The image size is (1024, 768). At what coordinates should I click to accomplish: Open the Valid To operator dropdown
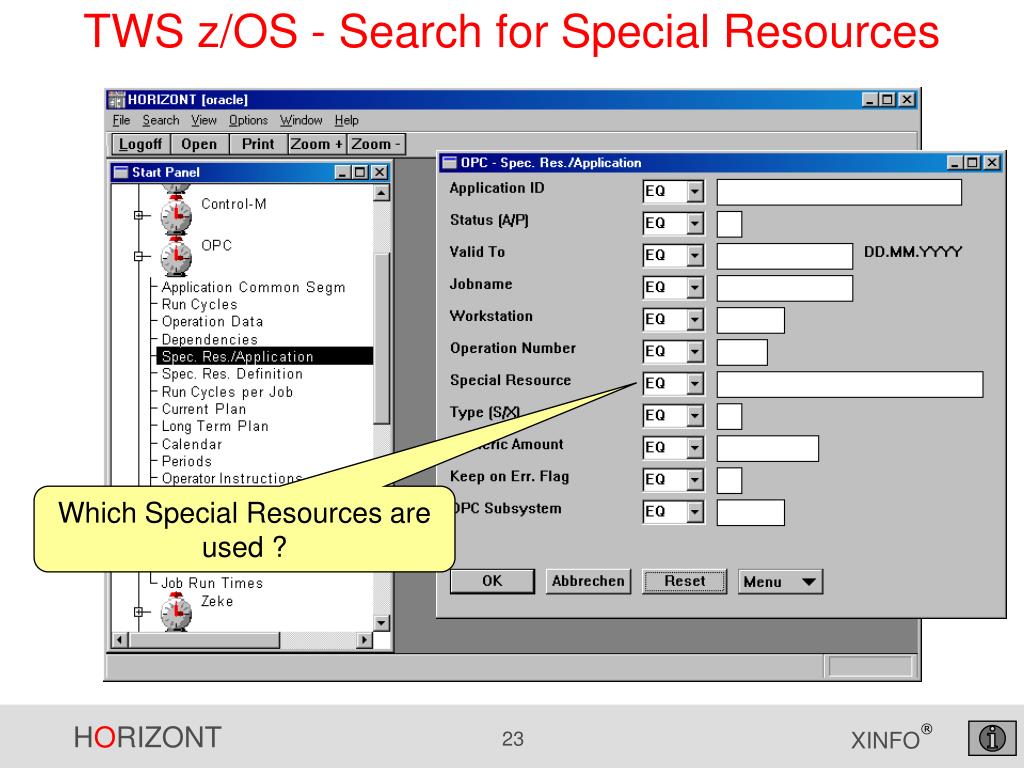(695, 255)
